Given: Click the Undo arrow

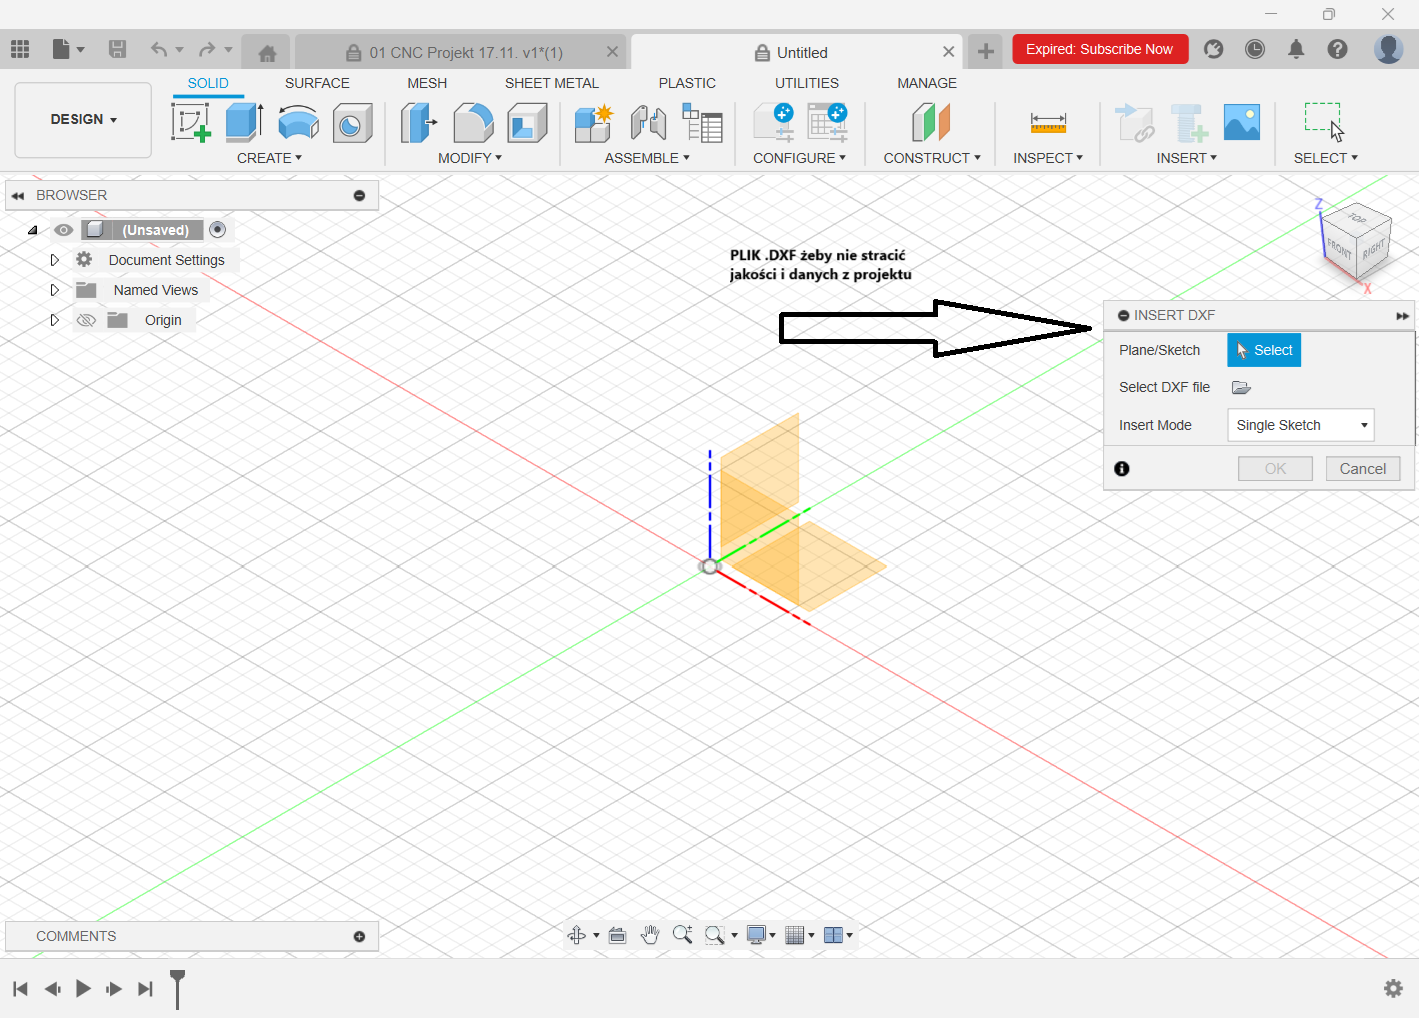Looking at the screenshot, I should pos(159,49).
